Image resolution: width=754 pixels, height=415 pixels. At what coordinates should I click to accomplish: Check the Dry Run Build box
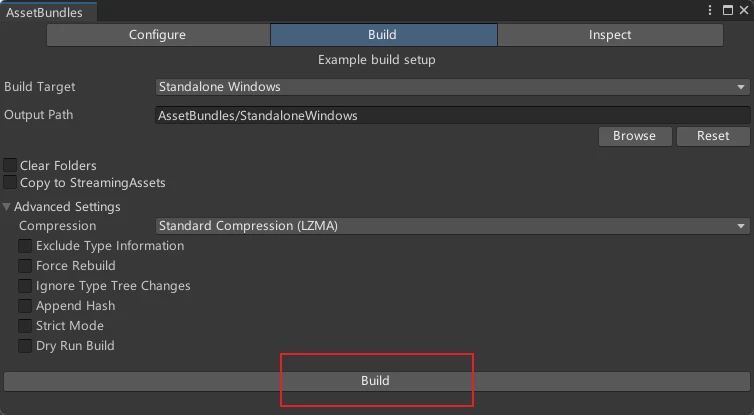coord(25,346)
